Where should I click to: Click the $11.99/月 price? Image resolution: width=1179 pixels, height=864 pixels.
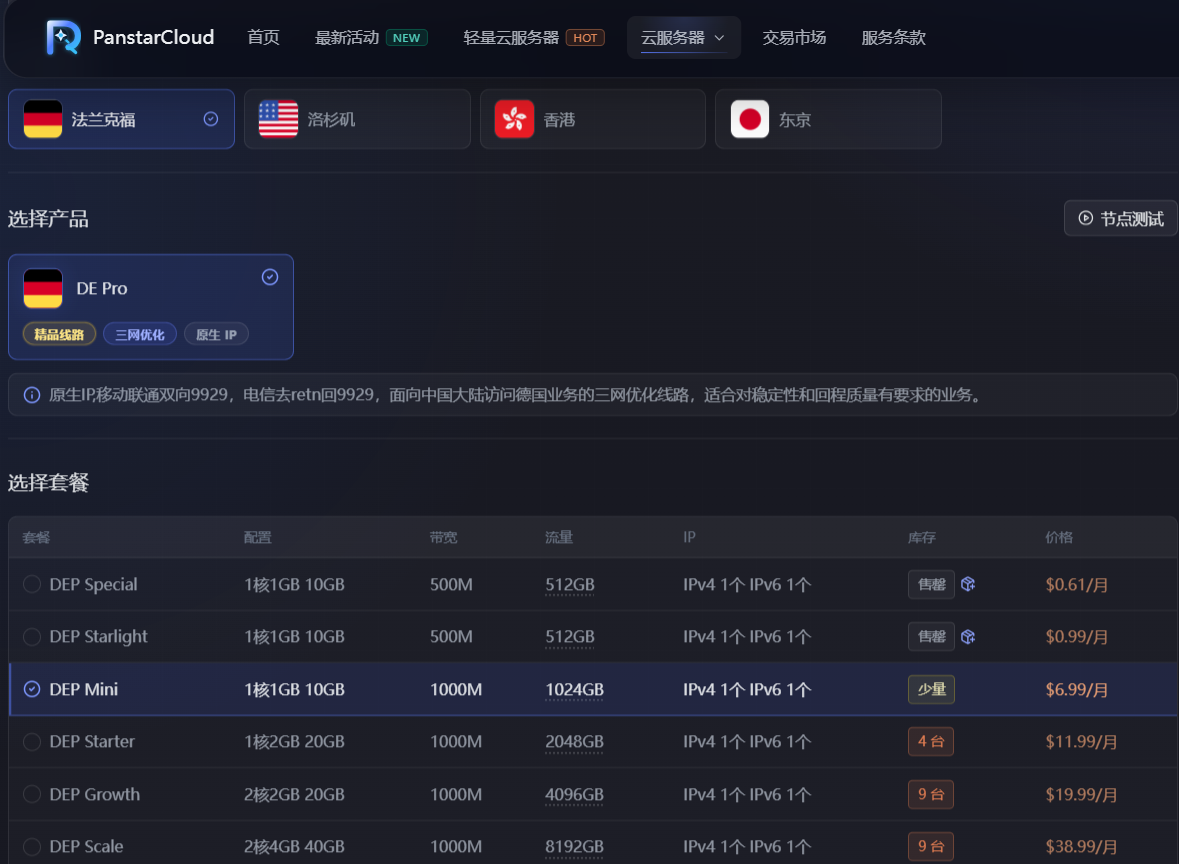[x=1081, y=741]
